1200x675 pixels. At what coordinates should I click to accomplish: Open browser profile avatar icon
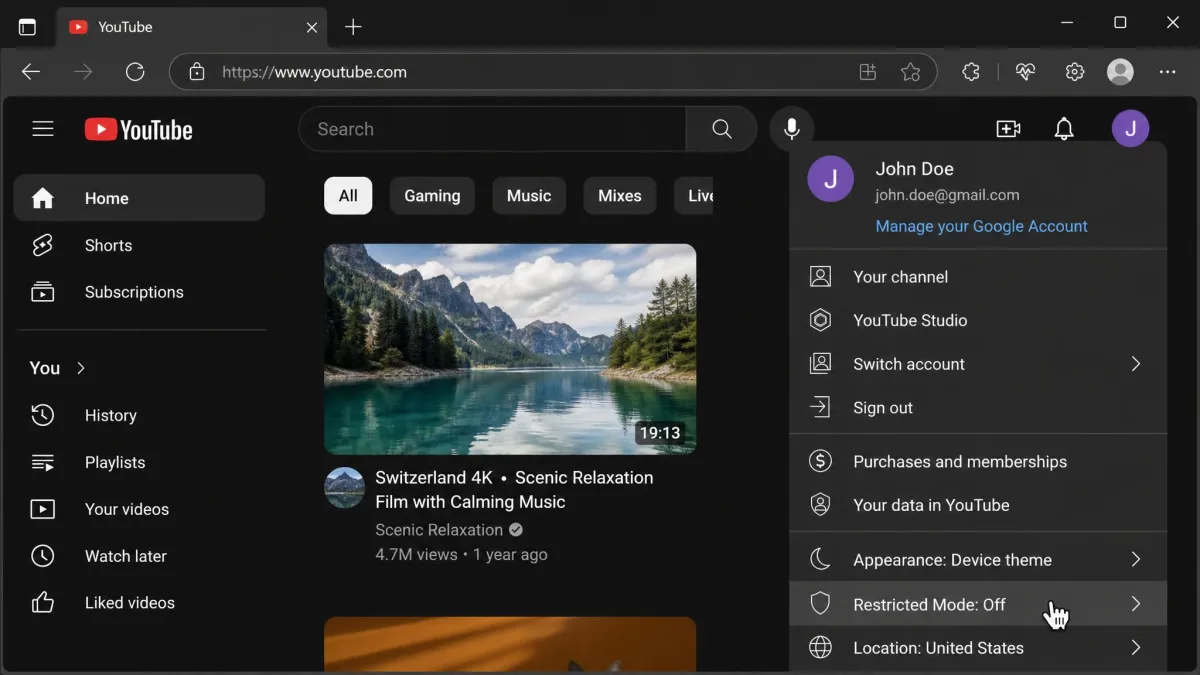1120,72
